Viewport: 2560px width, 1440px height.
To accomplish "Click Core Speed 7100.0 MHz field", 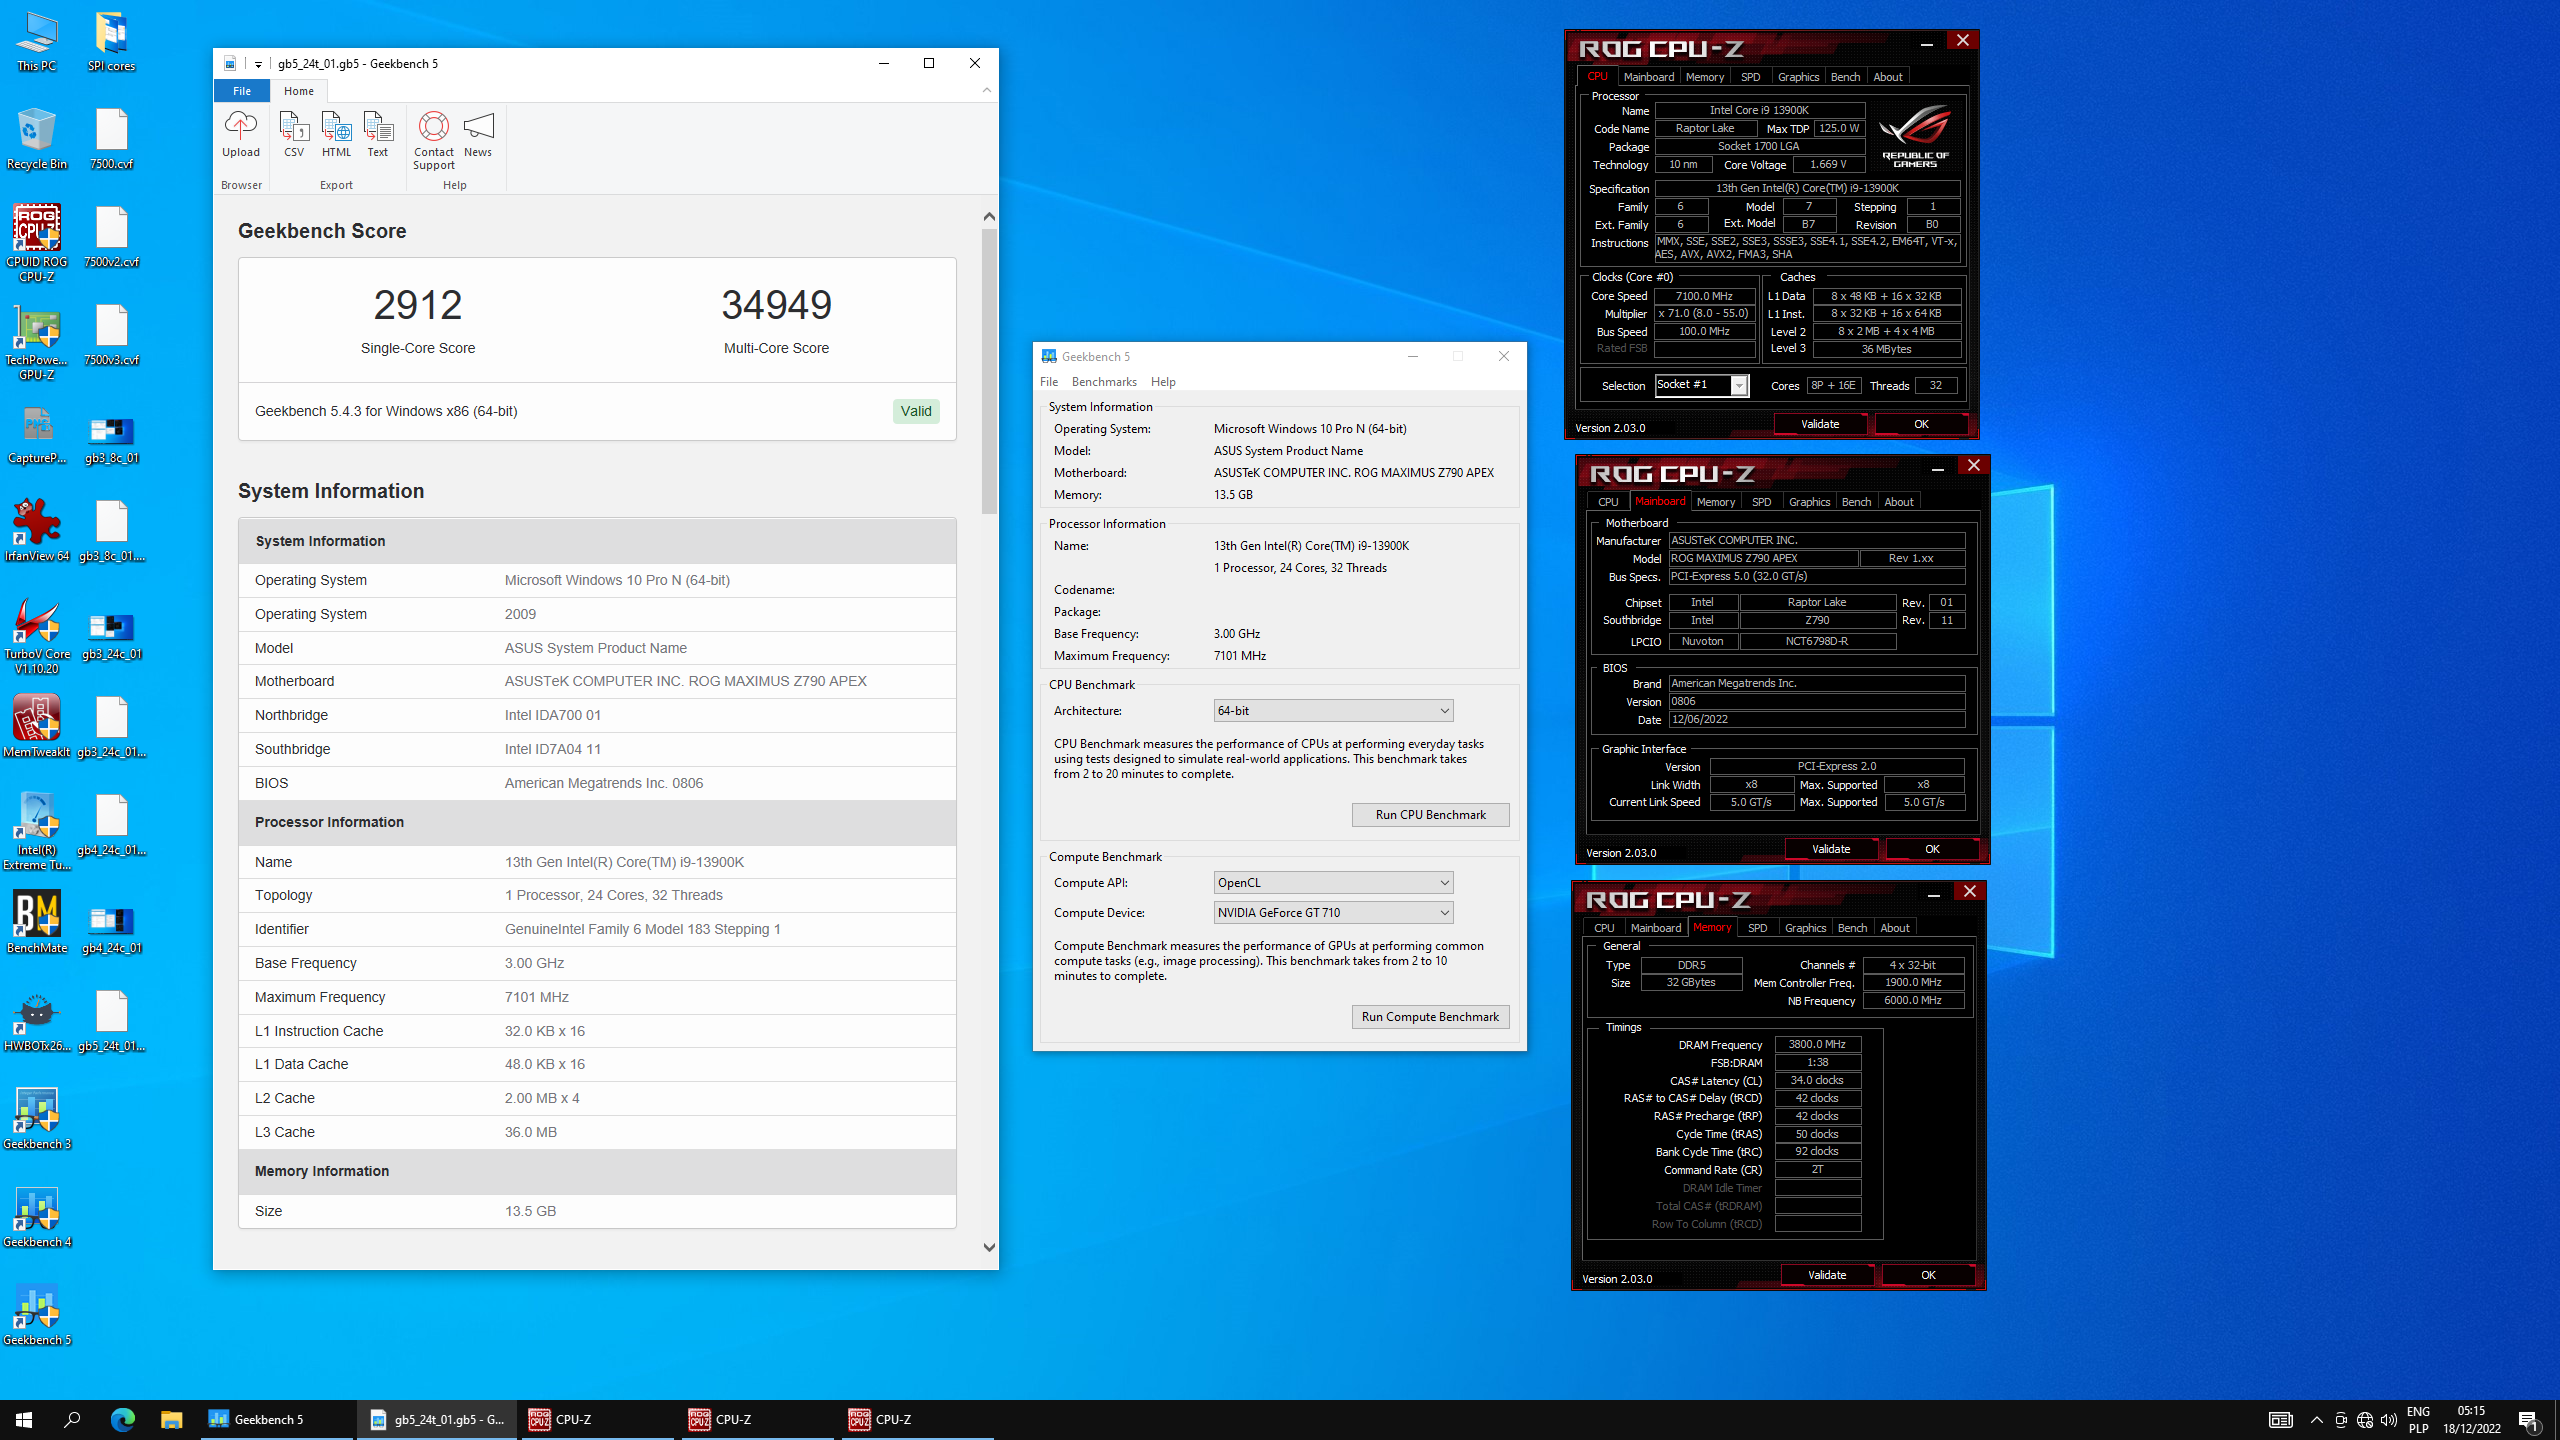I will 1704,296.
